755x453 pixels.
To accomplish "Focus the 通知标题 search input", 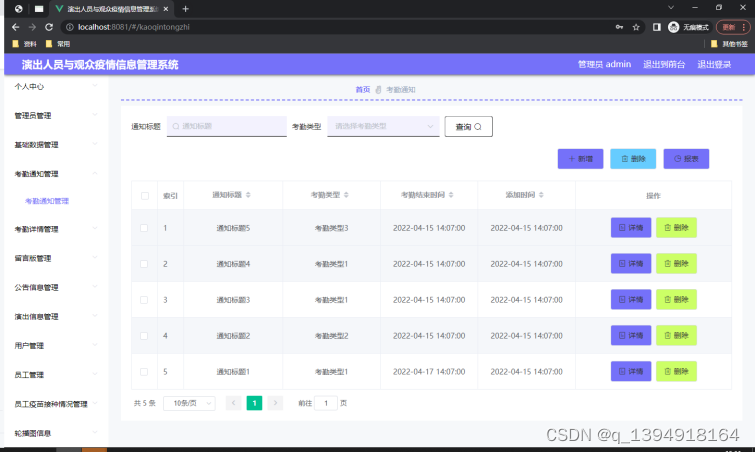I will 227,126.
